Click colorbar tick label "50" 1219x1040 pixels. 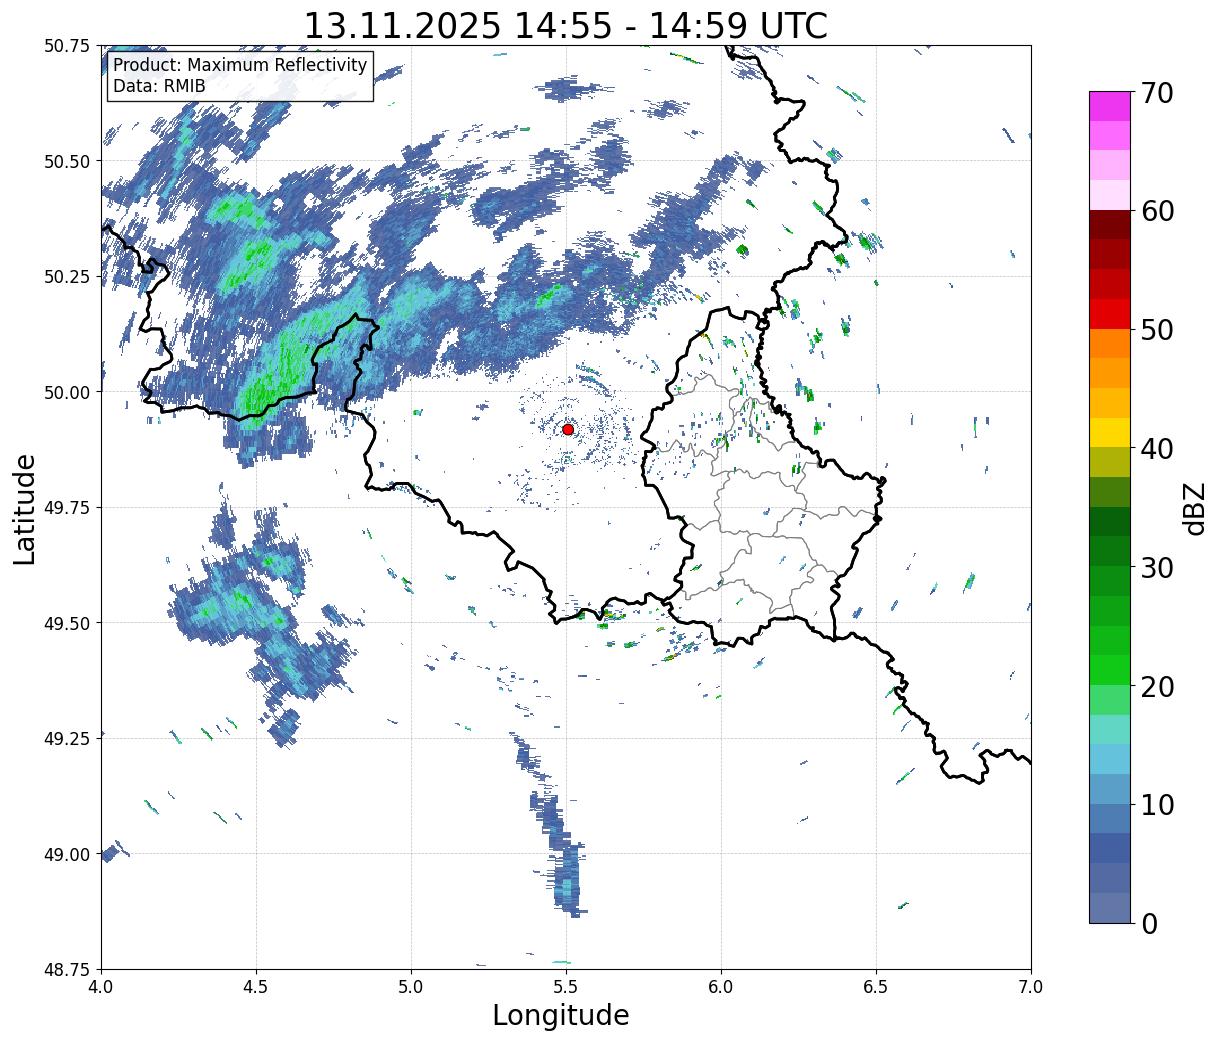[x=1157, y=330]
